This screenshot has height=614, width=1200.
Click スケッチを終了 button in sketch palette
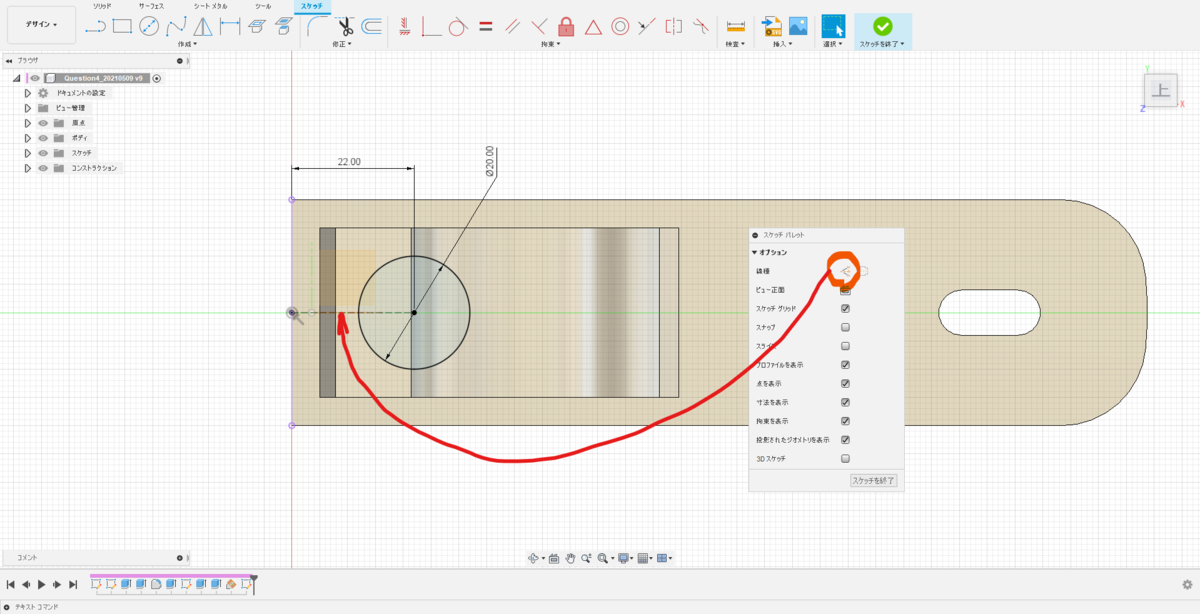point(873,480)
